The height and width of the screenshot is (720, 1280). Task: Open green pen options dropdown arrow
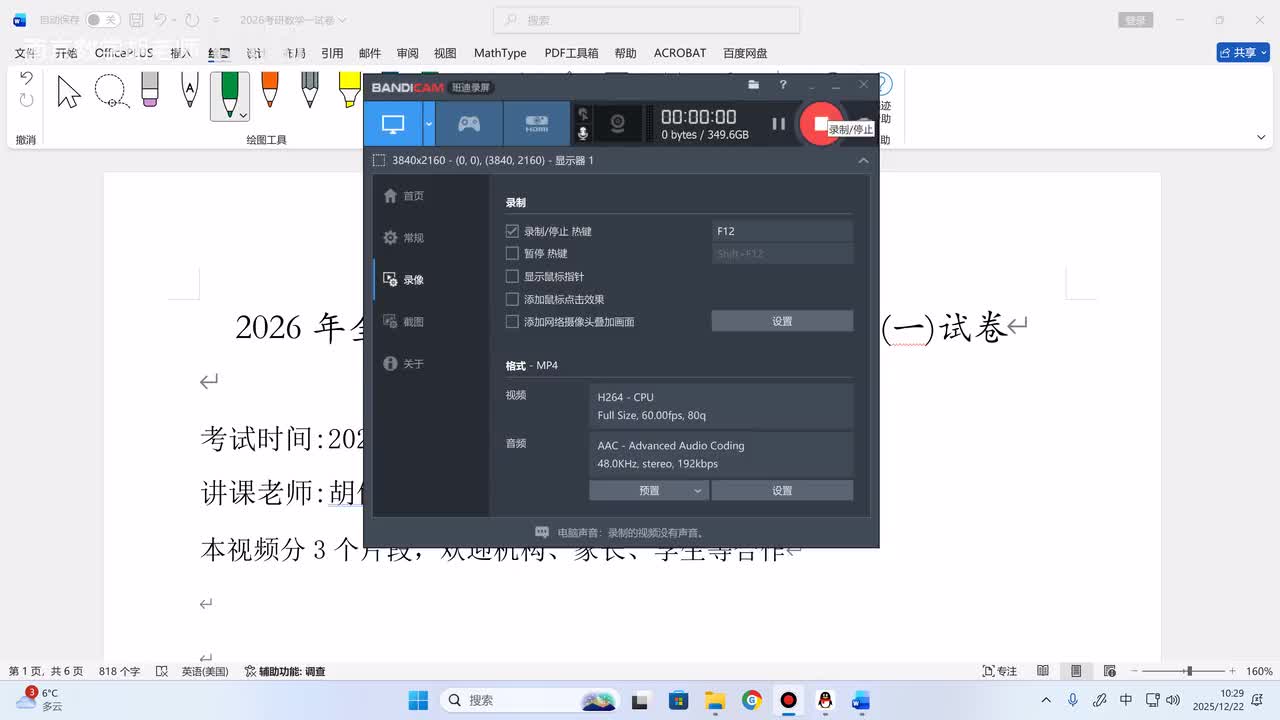click(243, 115)
